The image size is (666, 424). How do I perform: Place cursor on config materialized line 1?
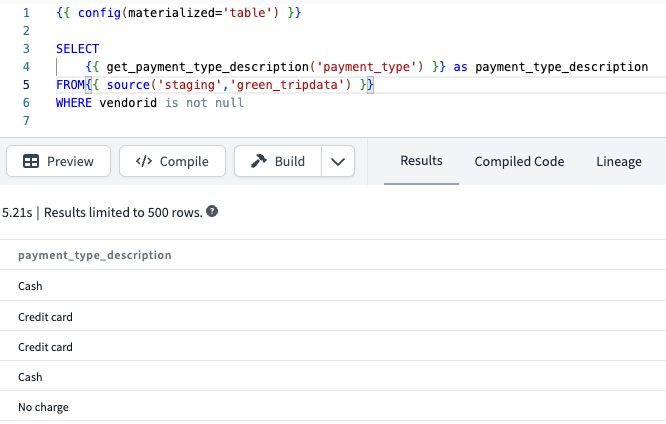[x=178, y=13]
